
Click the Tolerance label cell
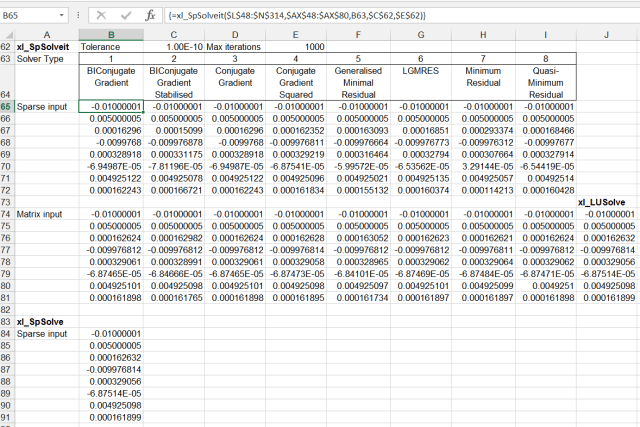click(111, 47)
